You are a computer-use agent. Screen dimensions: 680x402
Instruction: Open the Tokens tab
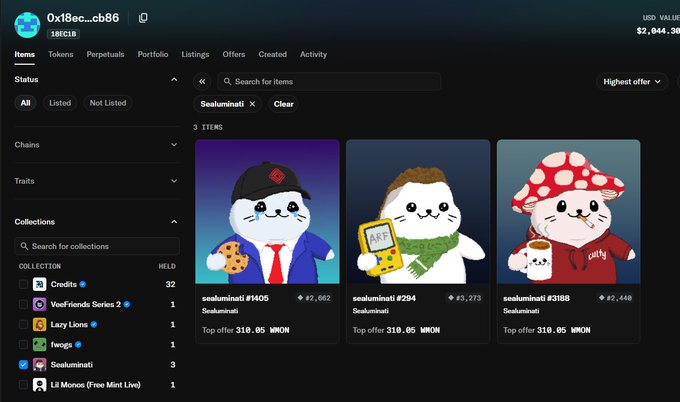click(61, 54)
